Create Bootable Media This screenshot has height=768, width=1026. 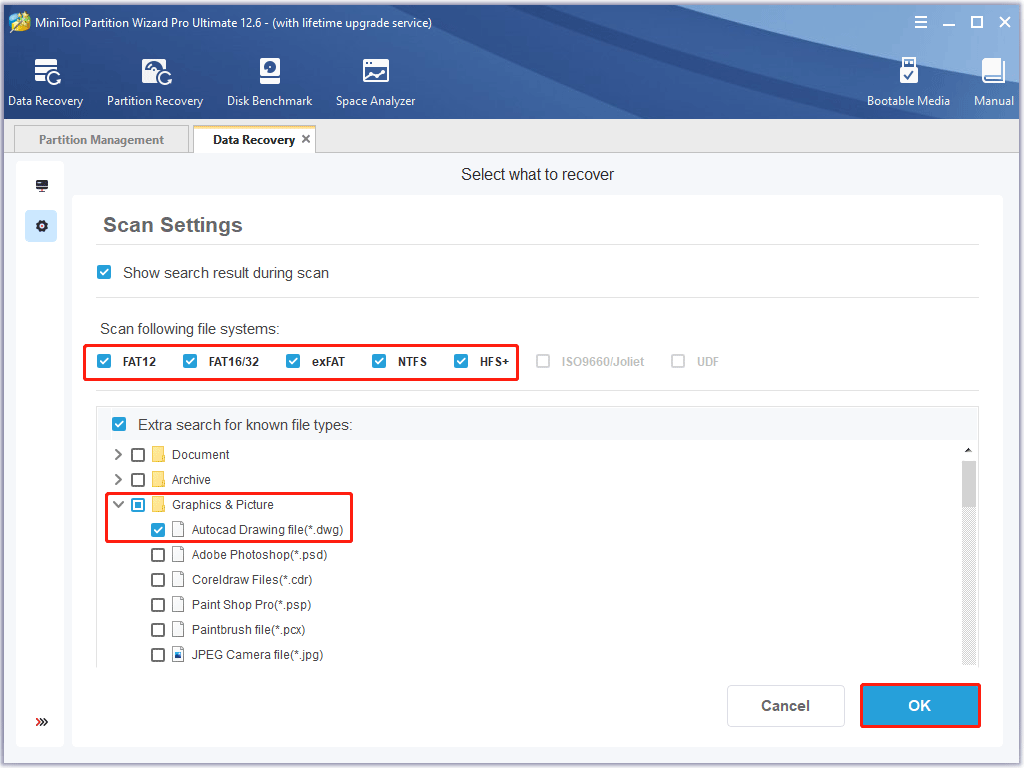click(x=908, y=80)
